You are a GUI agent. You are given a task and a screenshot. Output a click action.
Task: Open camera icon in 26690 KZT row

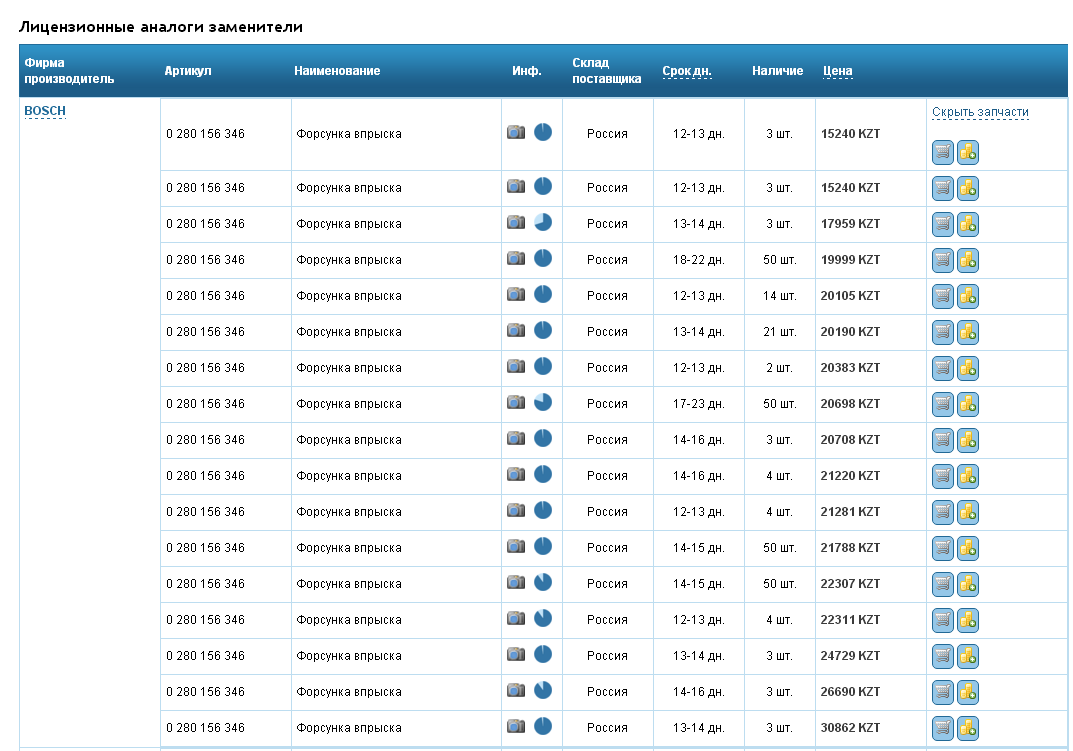516,690
